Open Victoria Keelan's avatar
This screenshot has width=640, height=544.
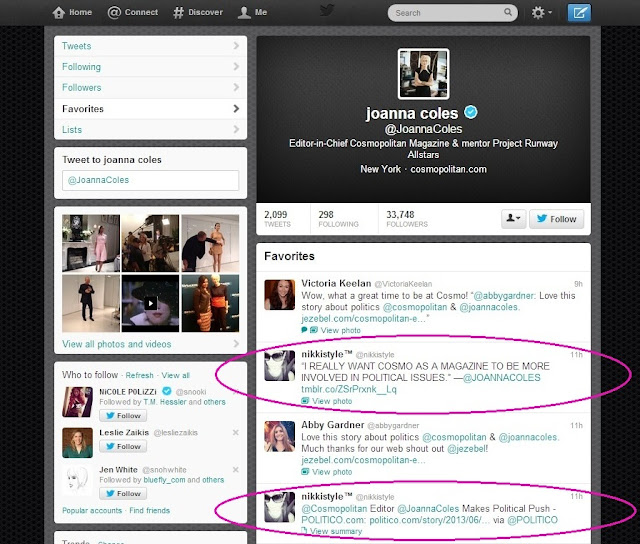click(280, 295)
